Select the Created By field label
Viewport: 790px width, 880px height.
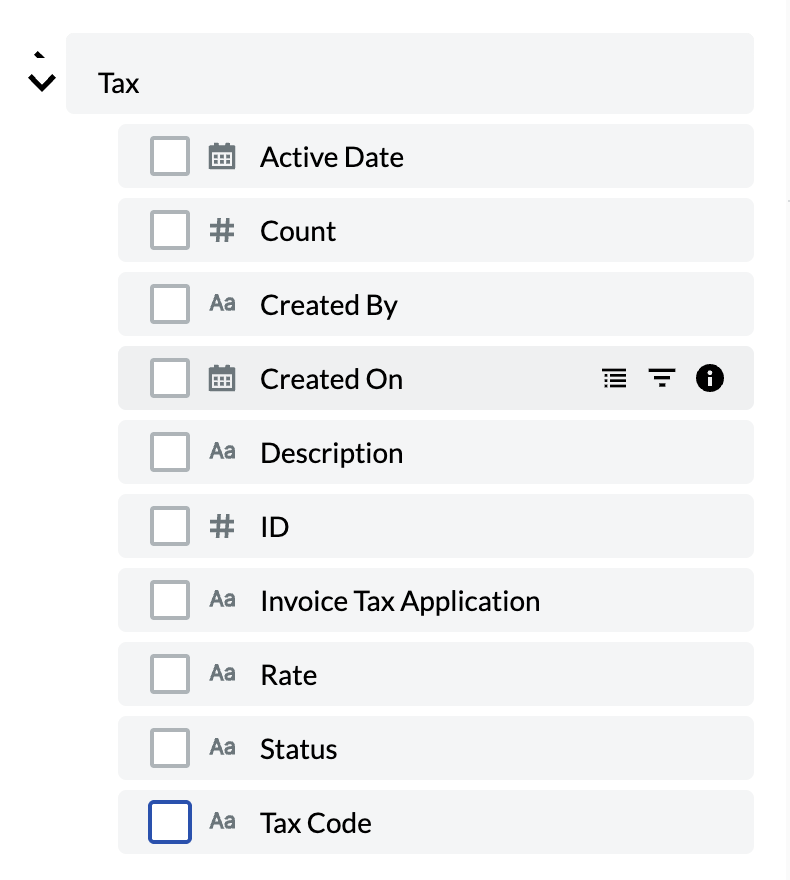coord(329,305)
